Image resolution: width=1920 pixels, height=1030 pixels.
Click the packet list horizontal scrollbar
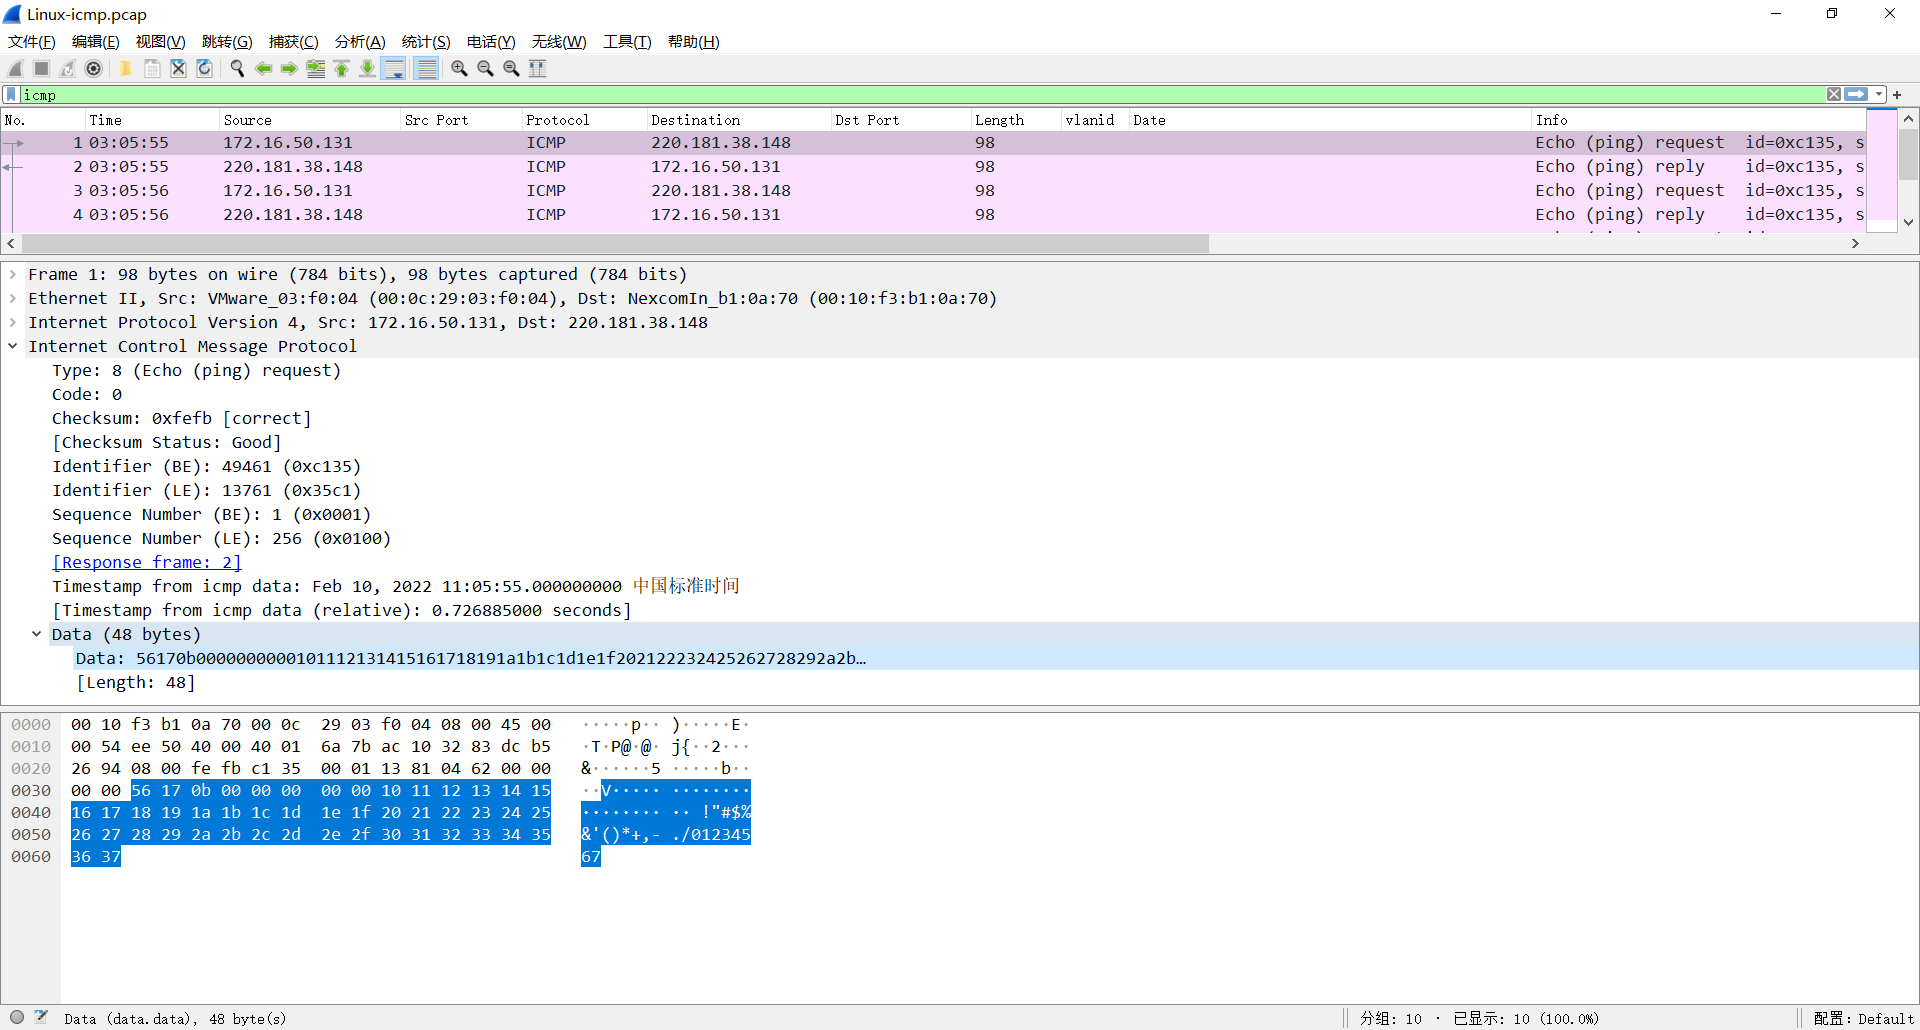615,243
